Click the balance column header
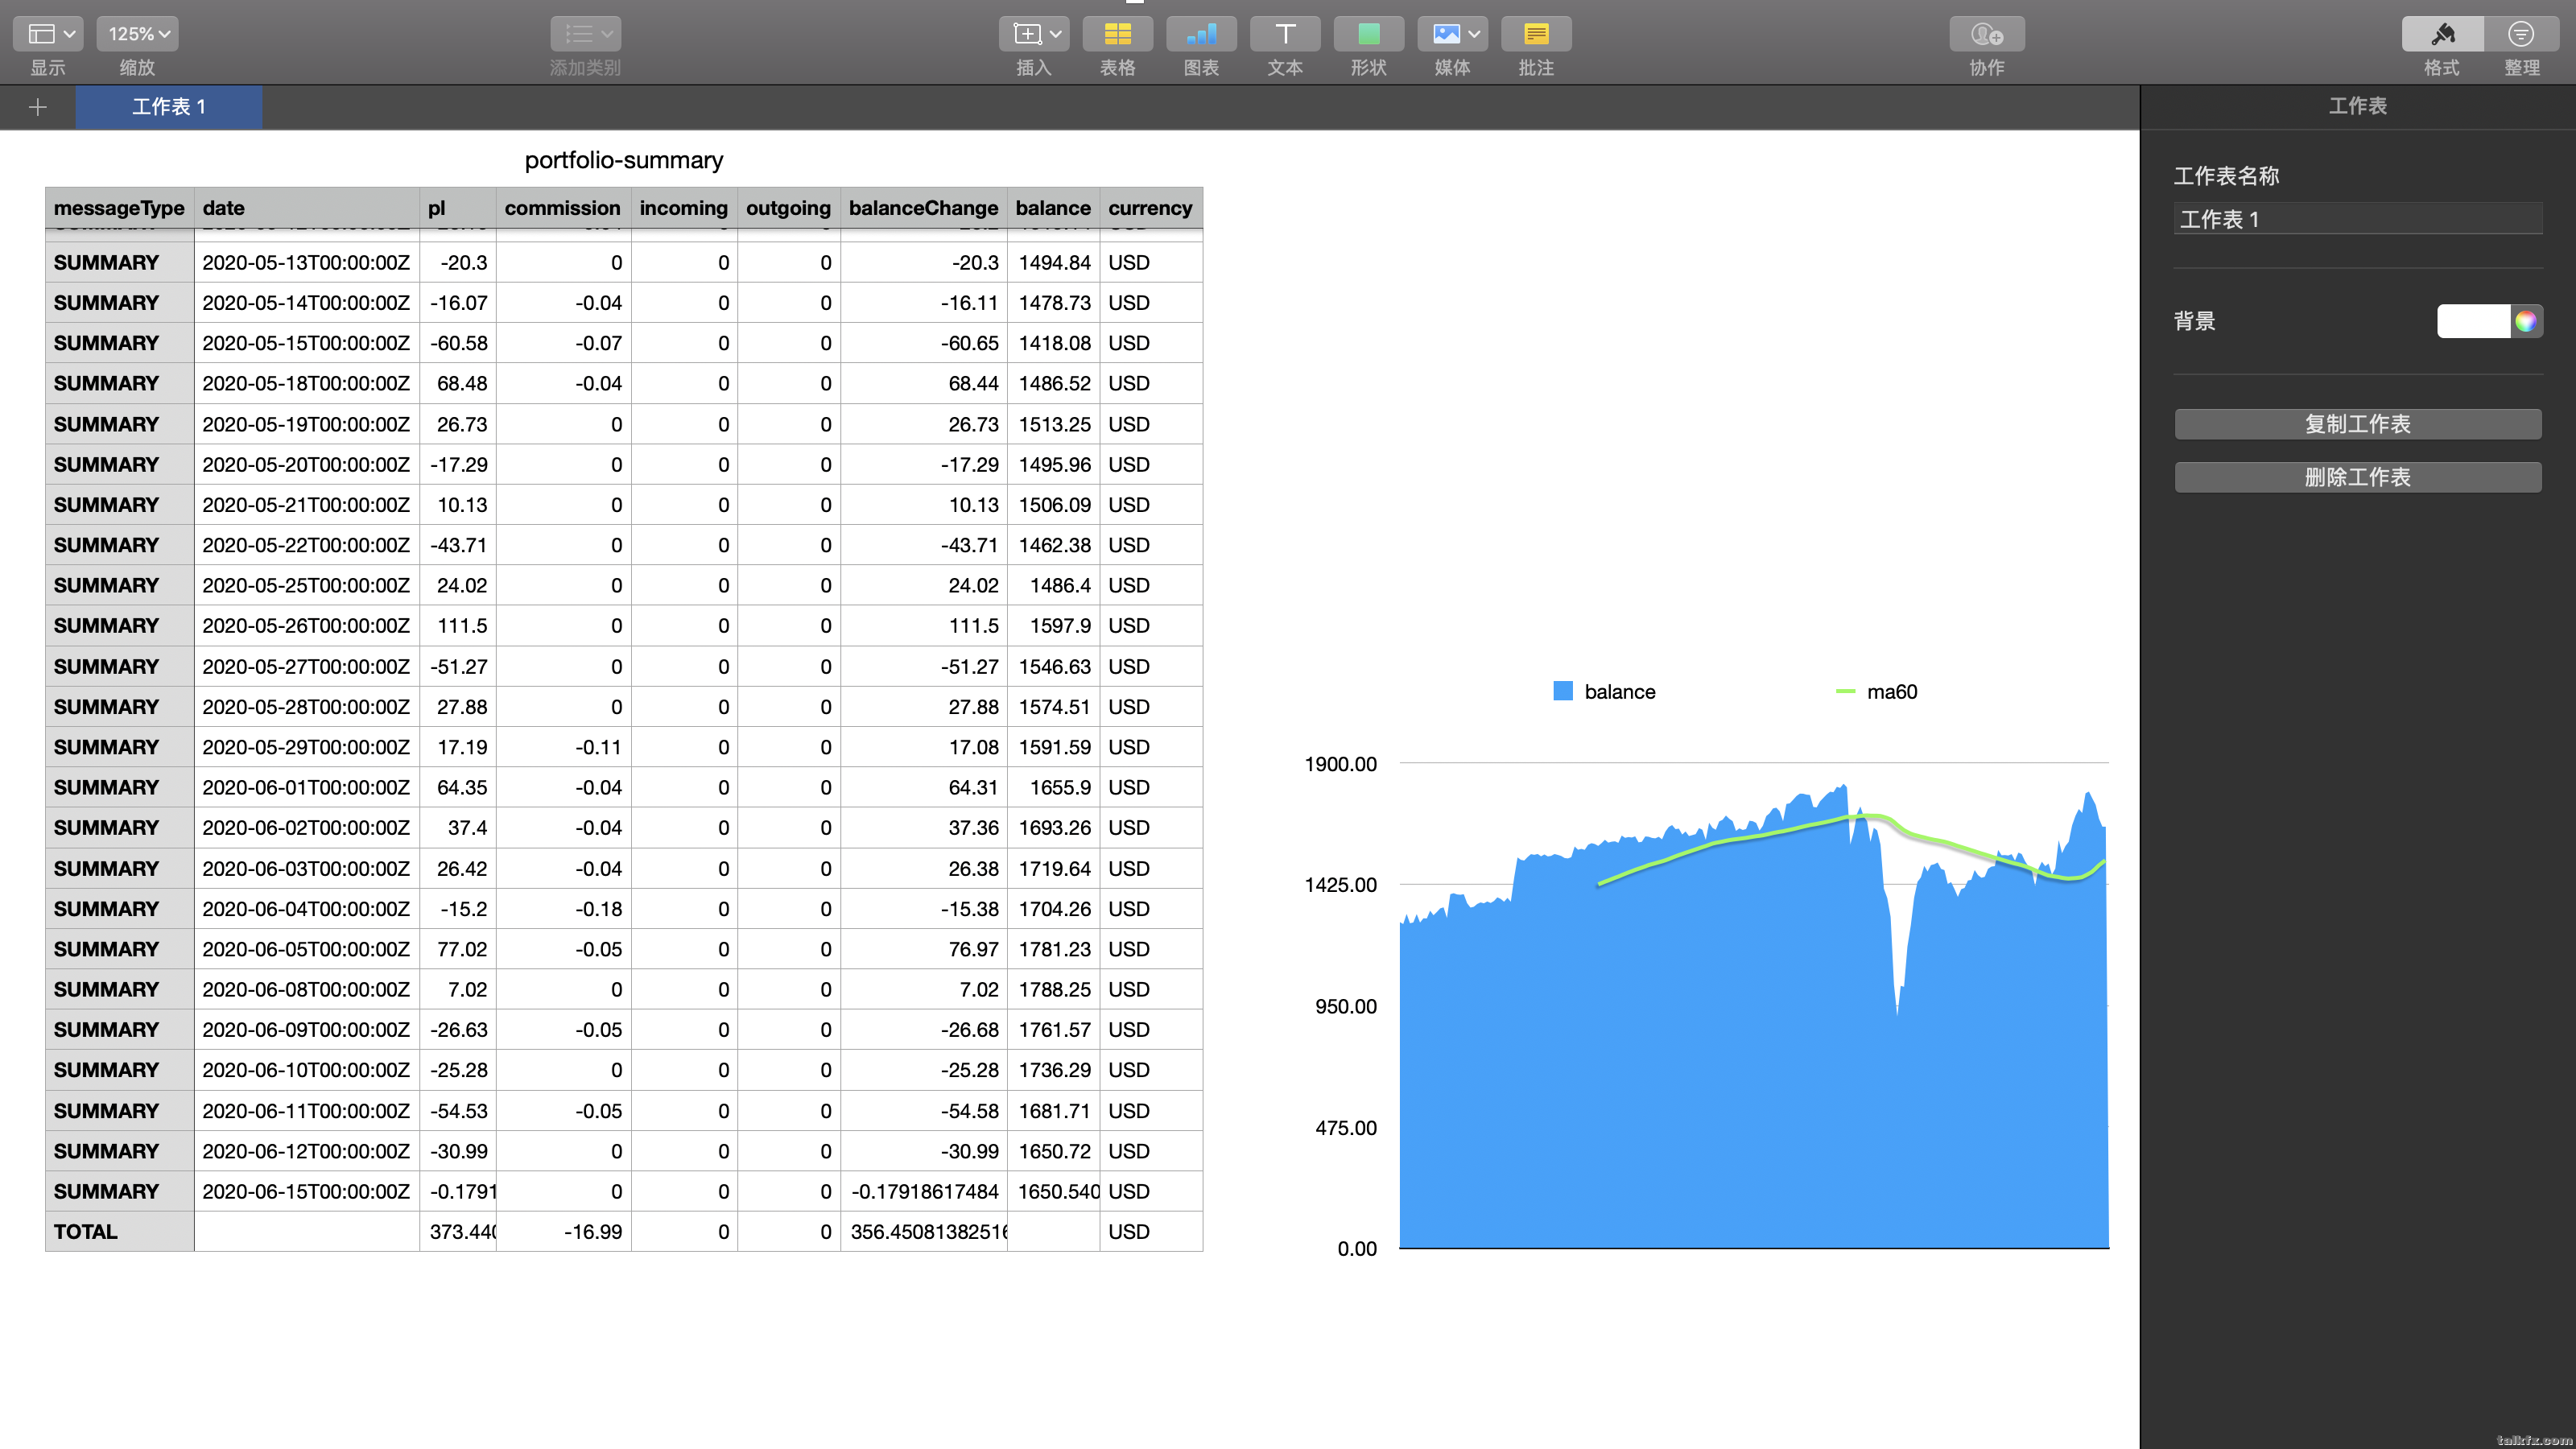The image size is (2576, 1449). (x=1054, y=208)
